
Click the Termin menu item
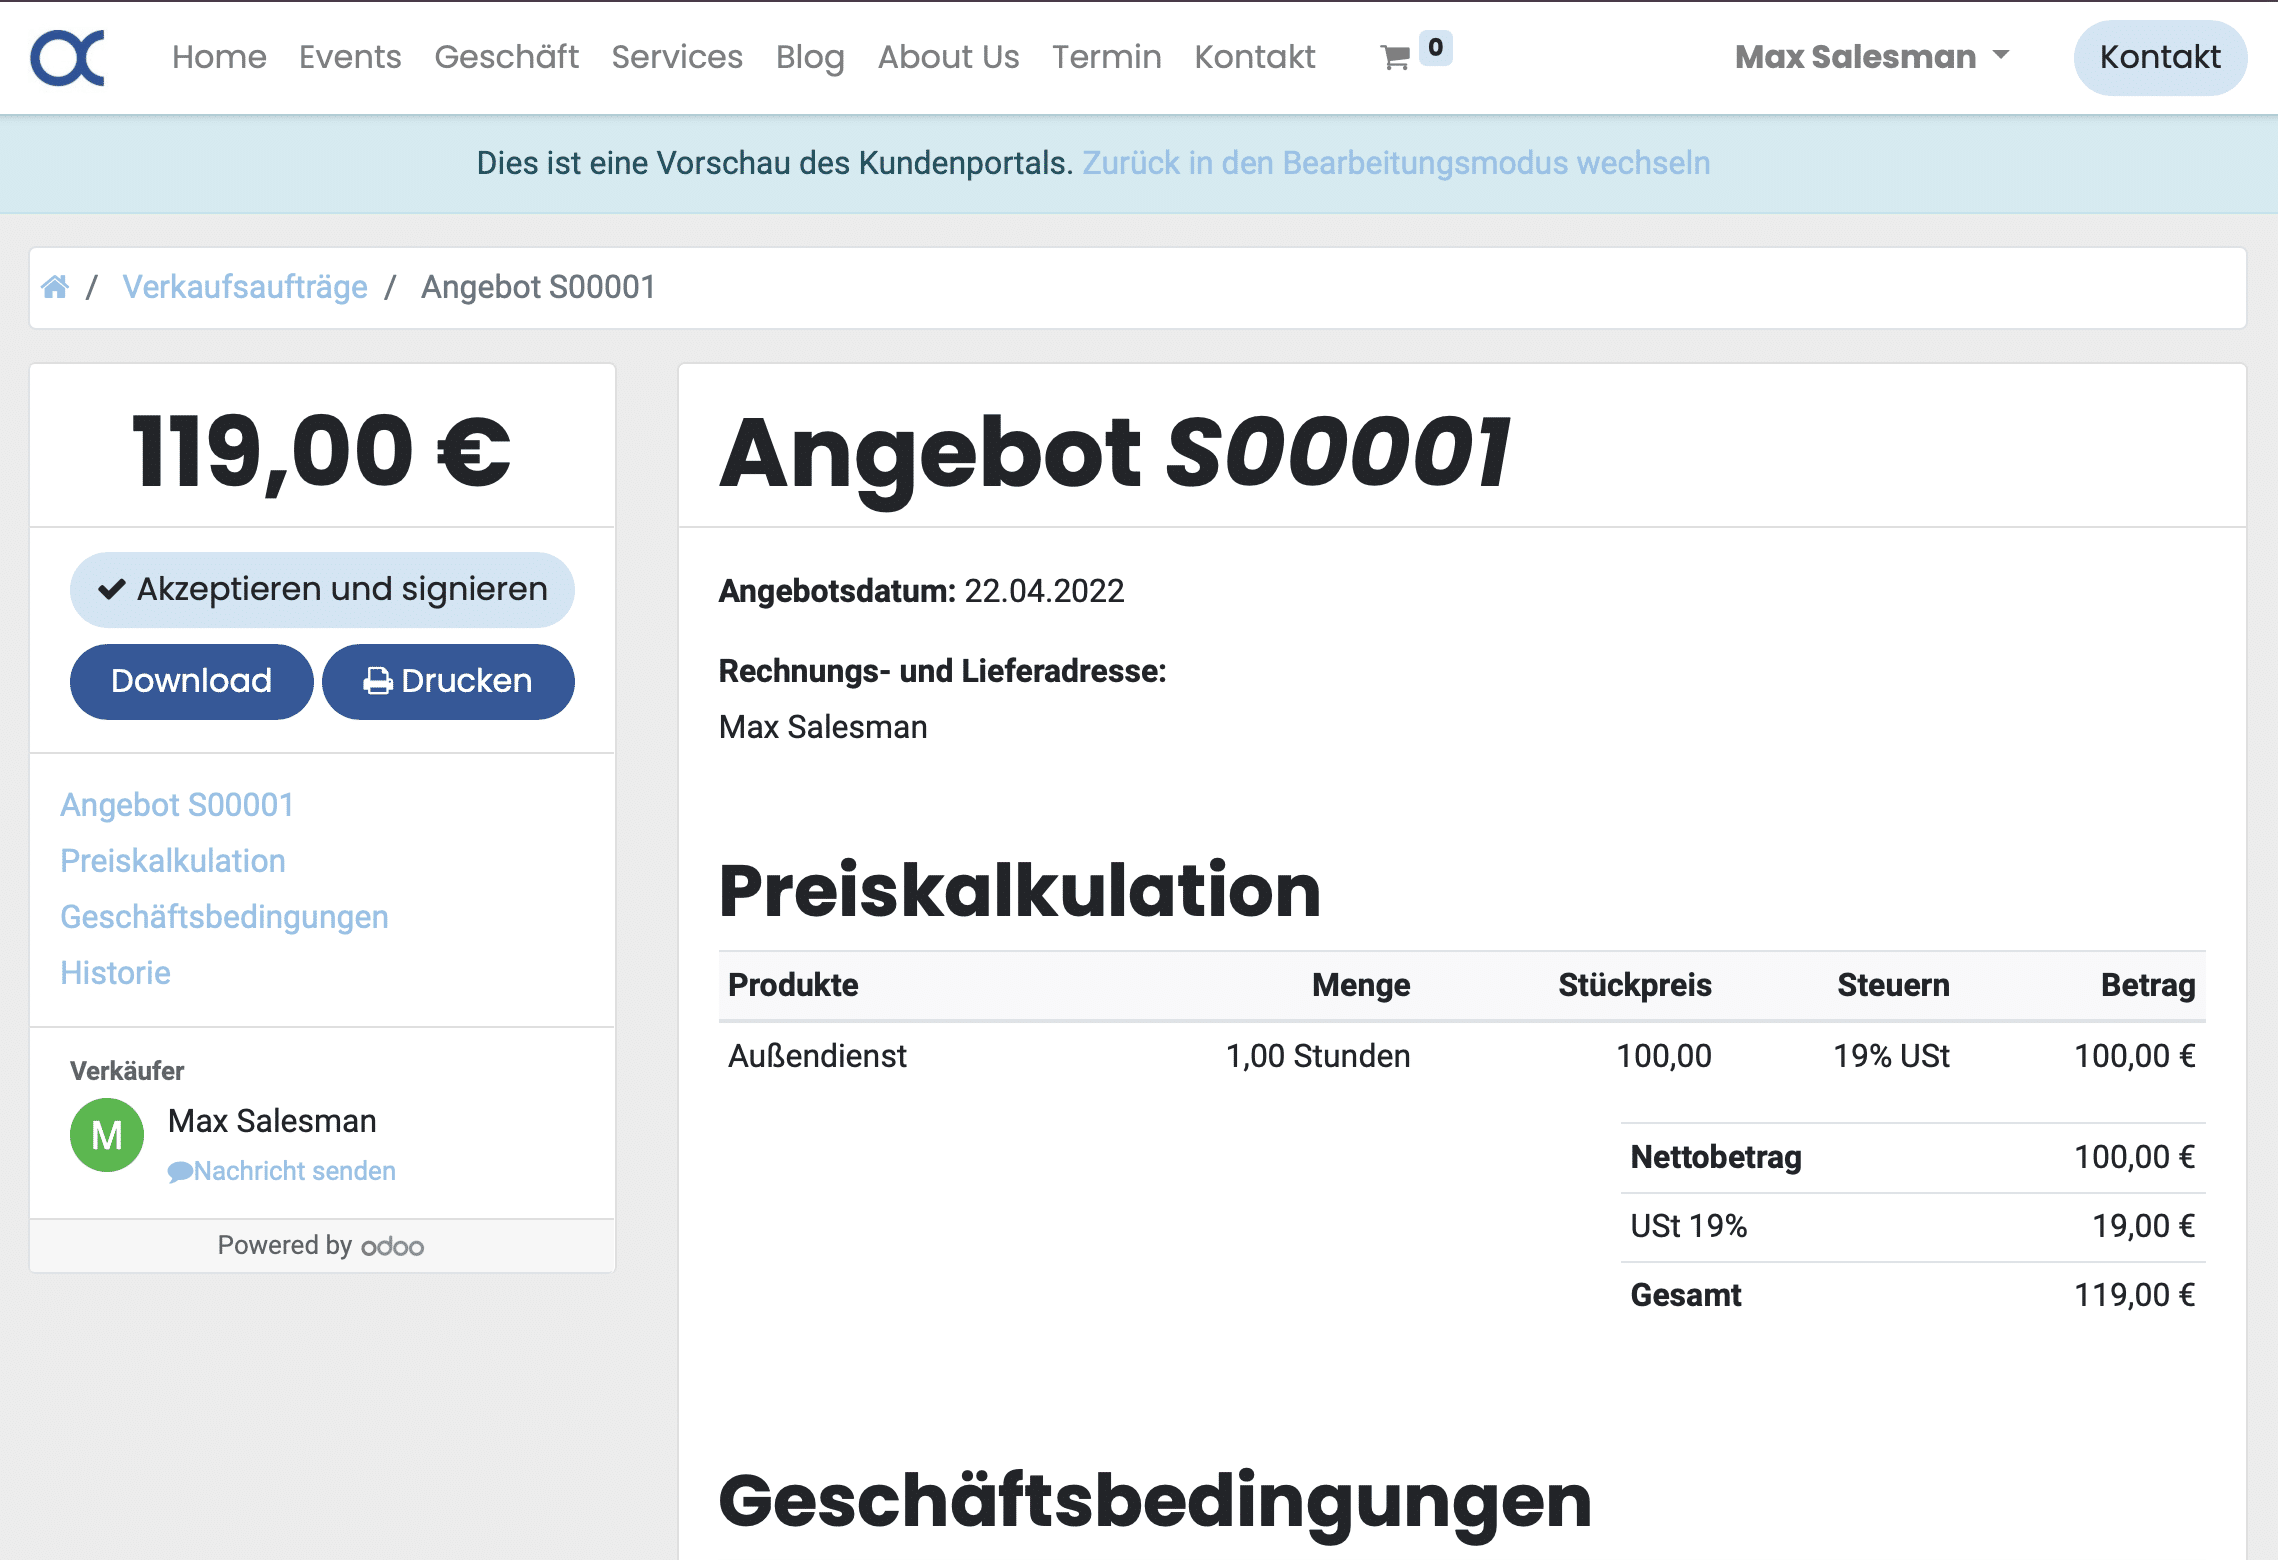(x=1106, y=54)
